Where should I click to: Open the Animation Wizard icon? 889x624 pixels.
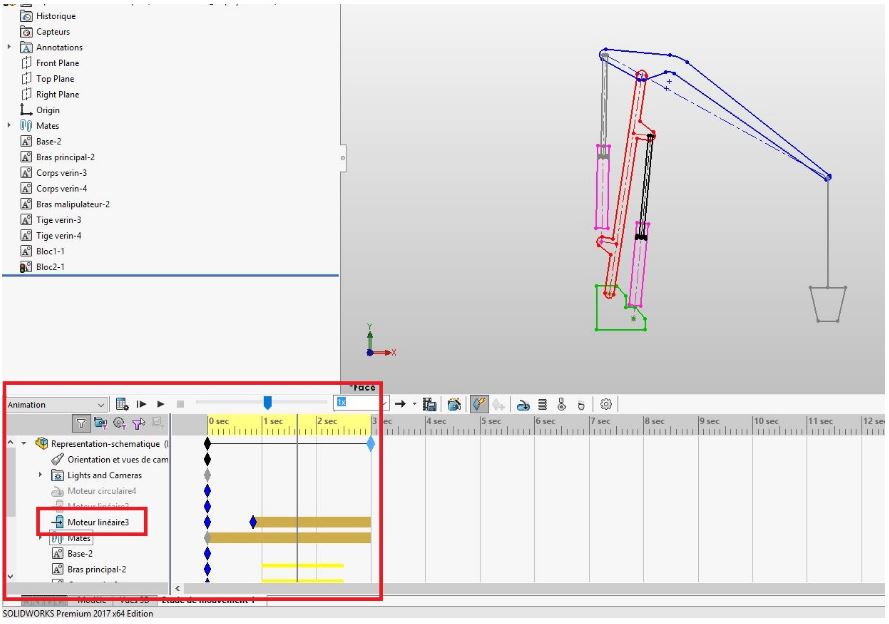pyautogui.click(x=454, y=404)
